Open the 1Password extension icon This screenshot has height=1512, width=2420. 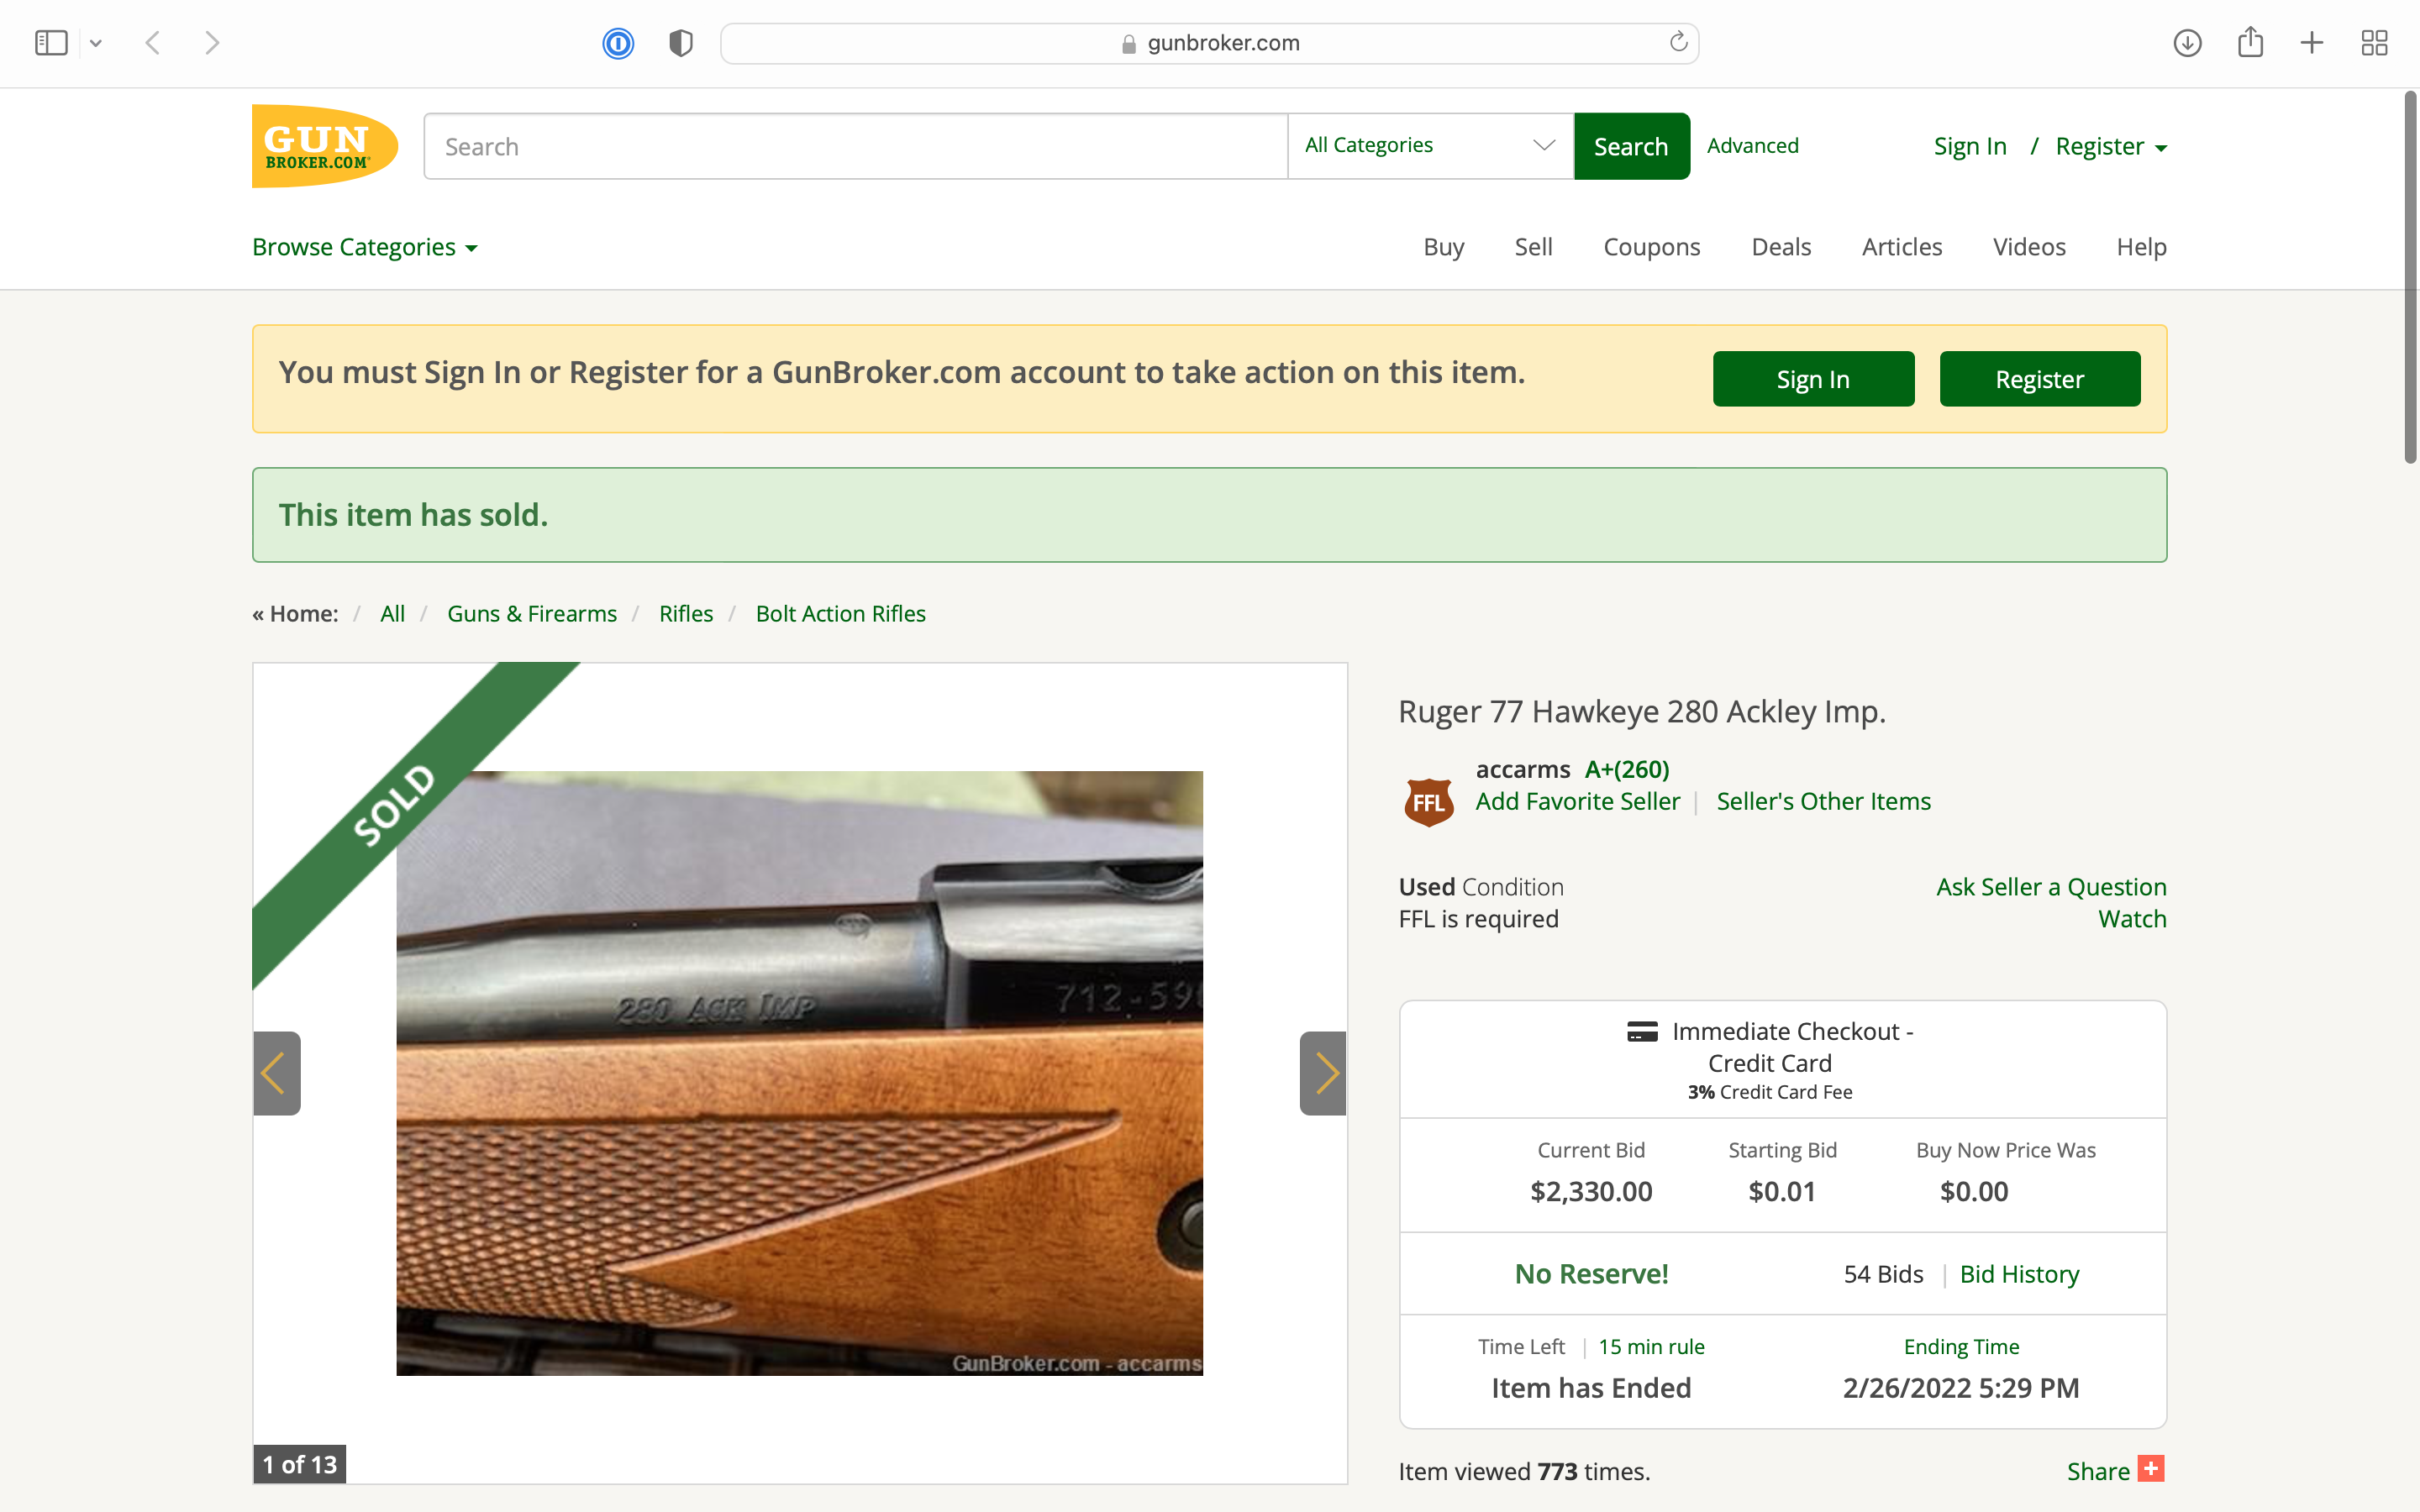coord(618,43)
